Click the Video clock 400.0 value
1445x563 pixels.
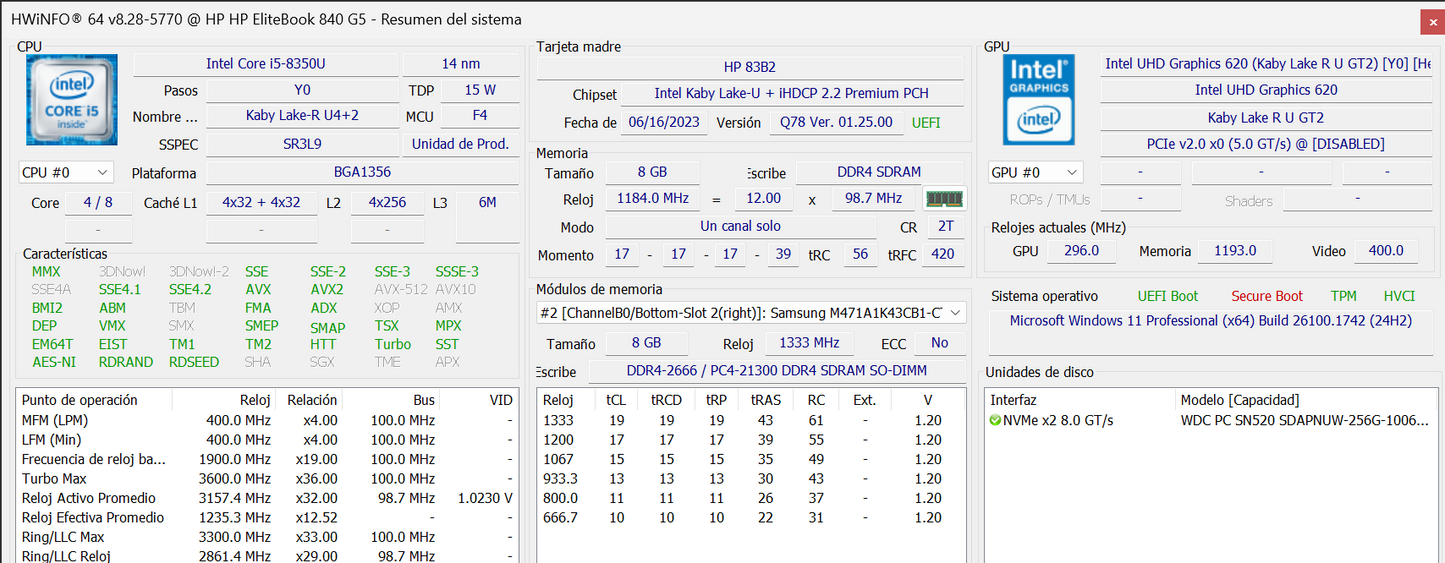1386,251
